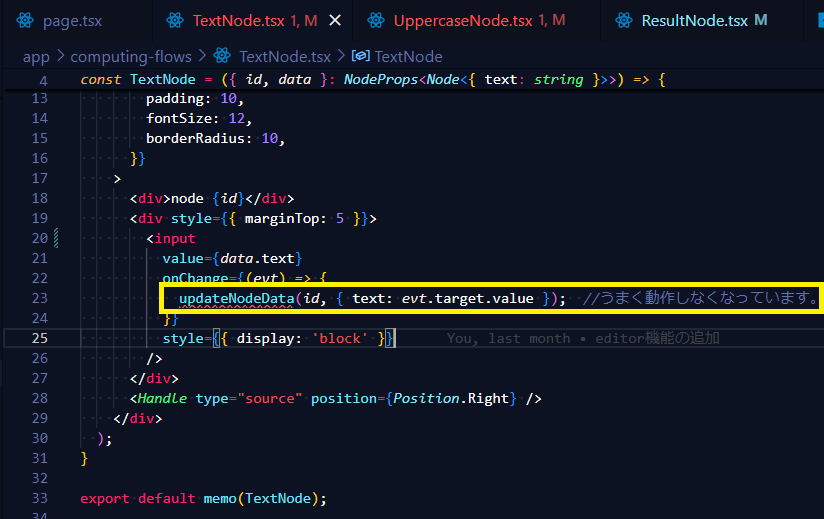824x519 pixels.
Task: Expand chevron after 'TextNode.tsx' breadcrumb
Action: [341, 56]
